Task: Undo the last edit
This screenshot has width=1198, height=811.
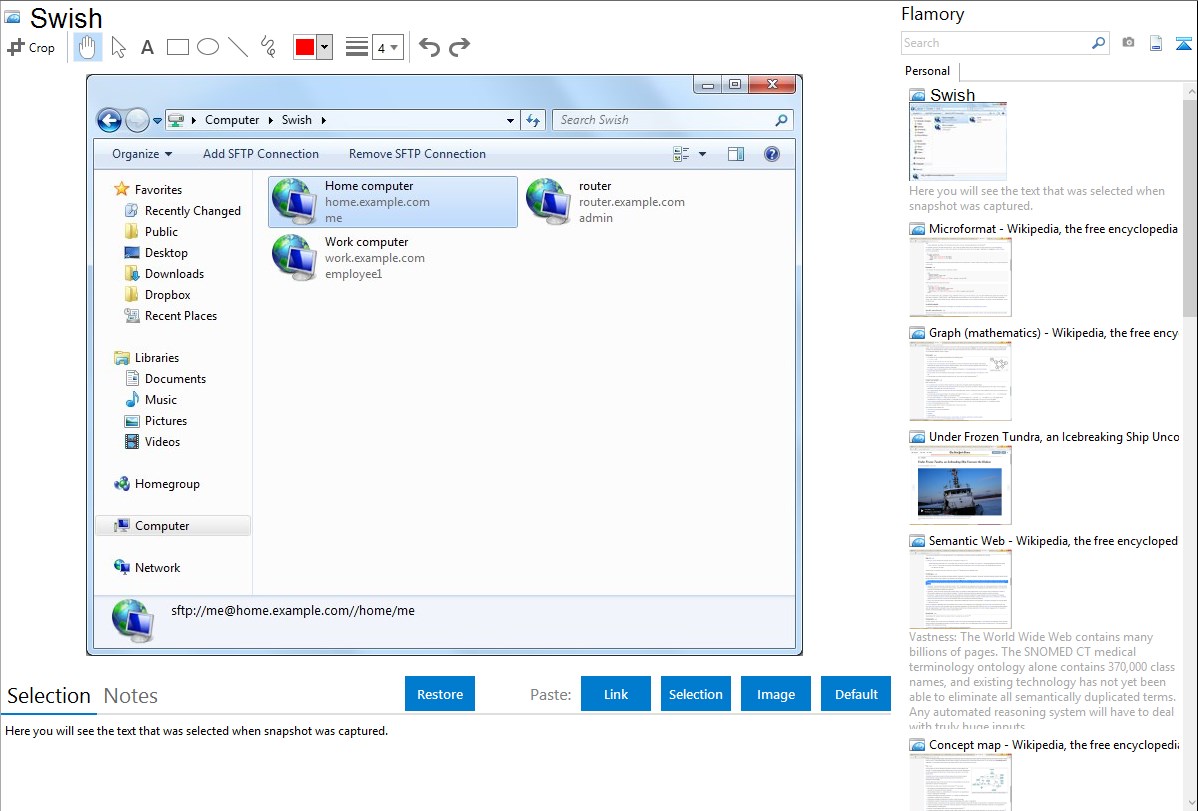Action: (x=429, y=47)
